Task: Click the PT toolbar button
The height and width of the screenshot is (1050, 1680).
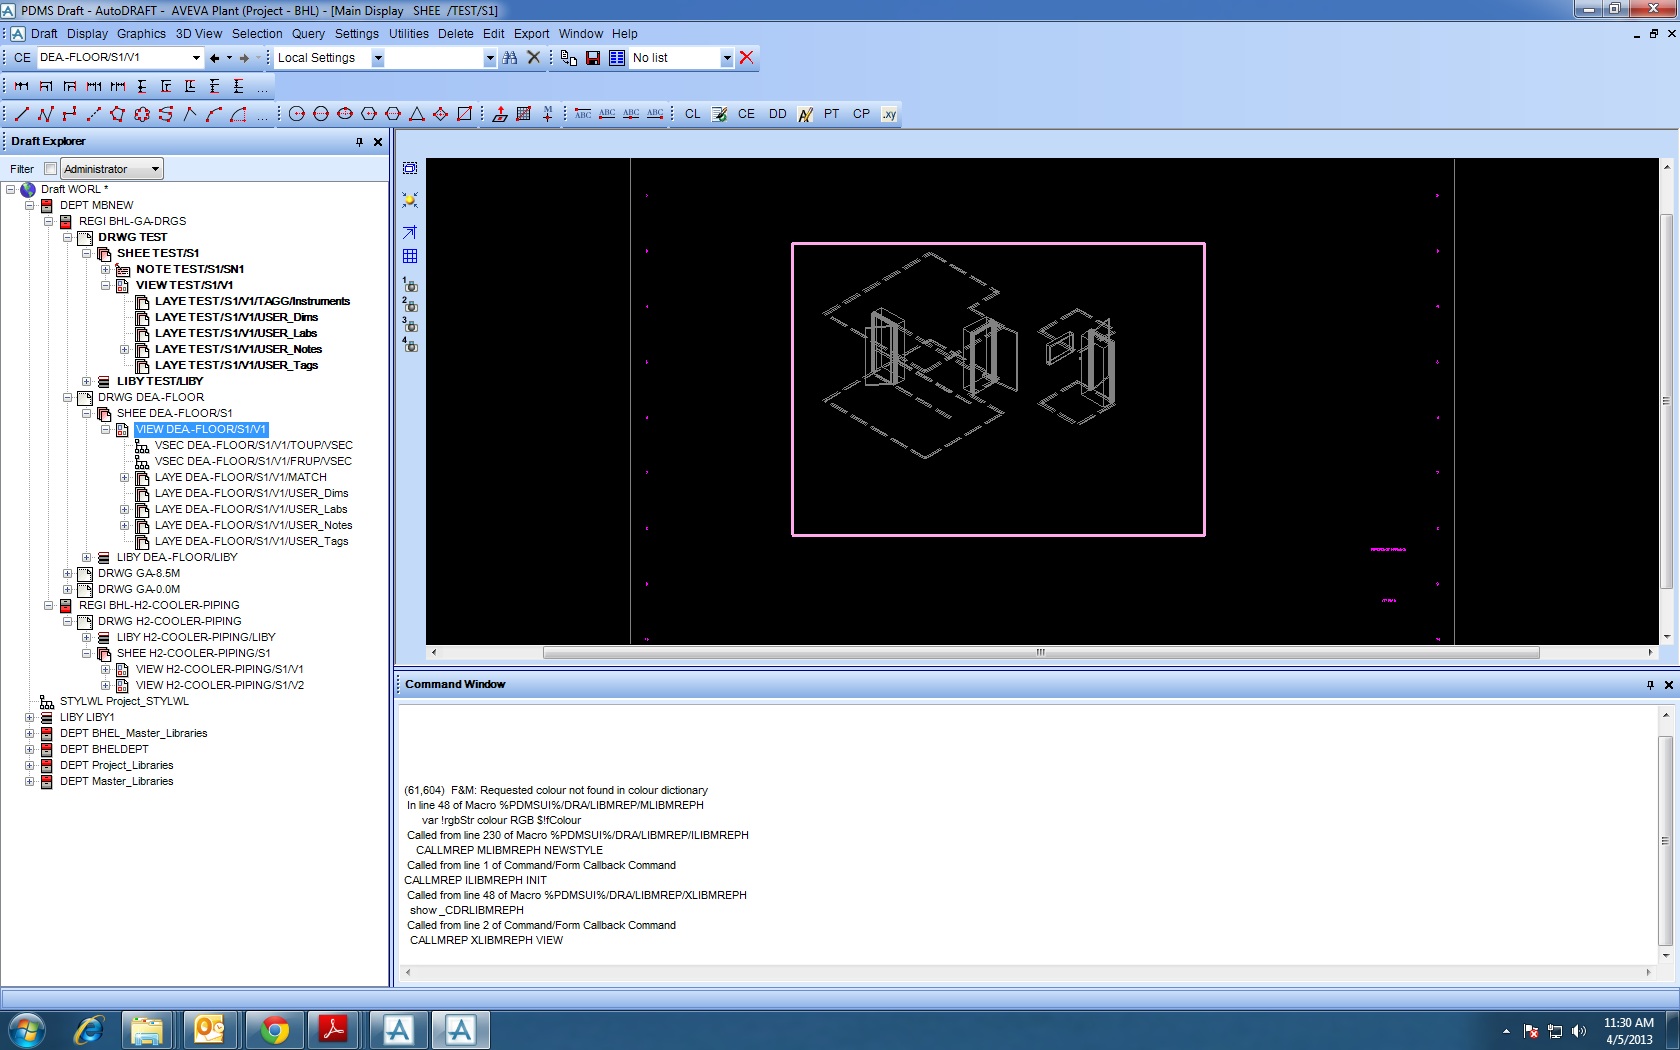Action: coord(831,114)
